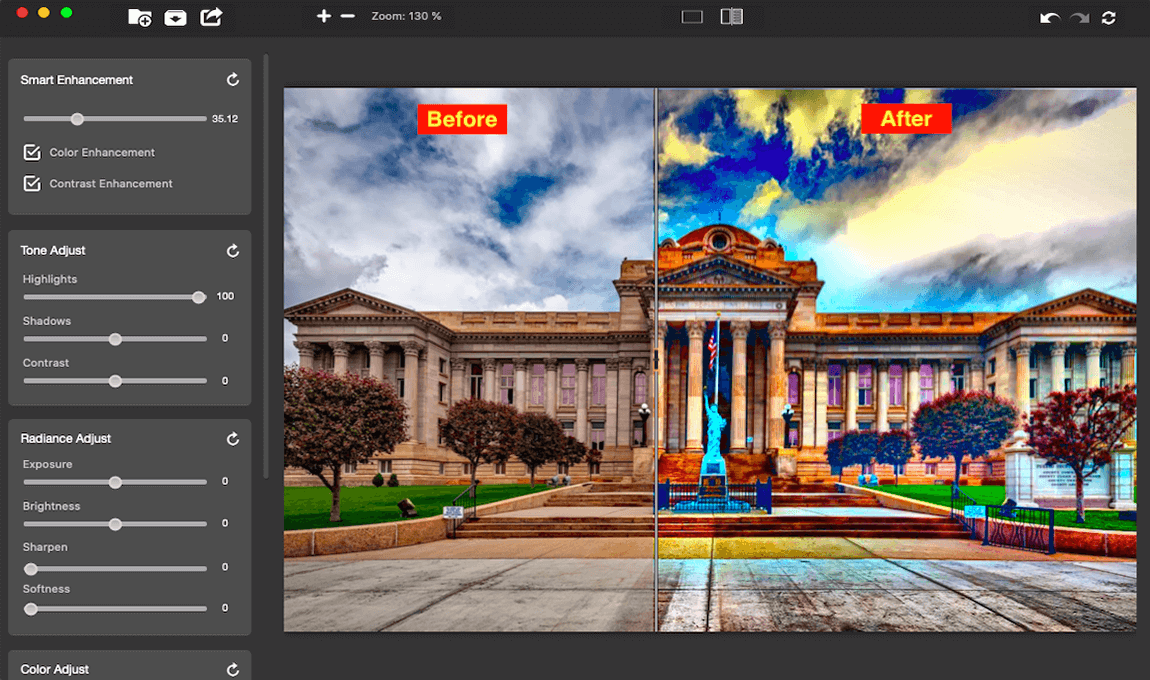Toggle the Color Enhancement checkbox
The height and width of the screenshot is (680, 1150).
(x=32, y=152)
